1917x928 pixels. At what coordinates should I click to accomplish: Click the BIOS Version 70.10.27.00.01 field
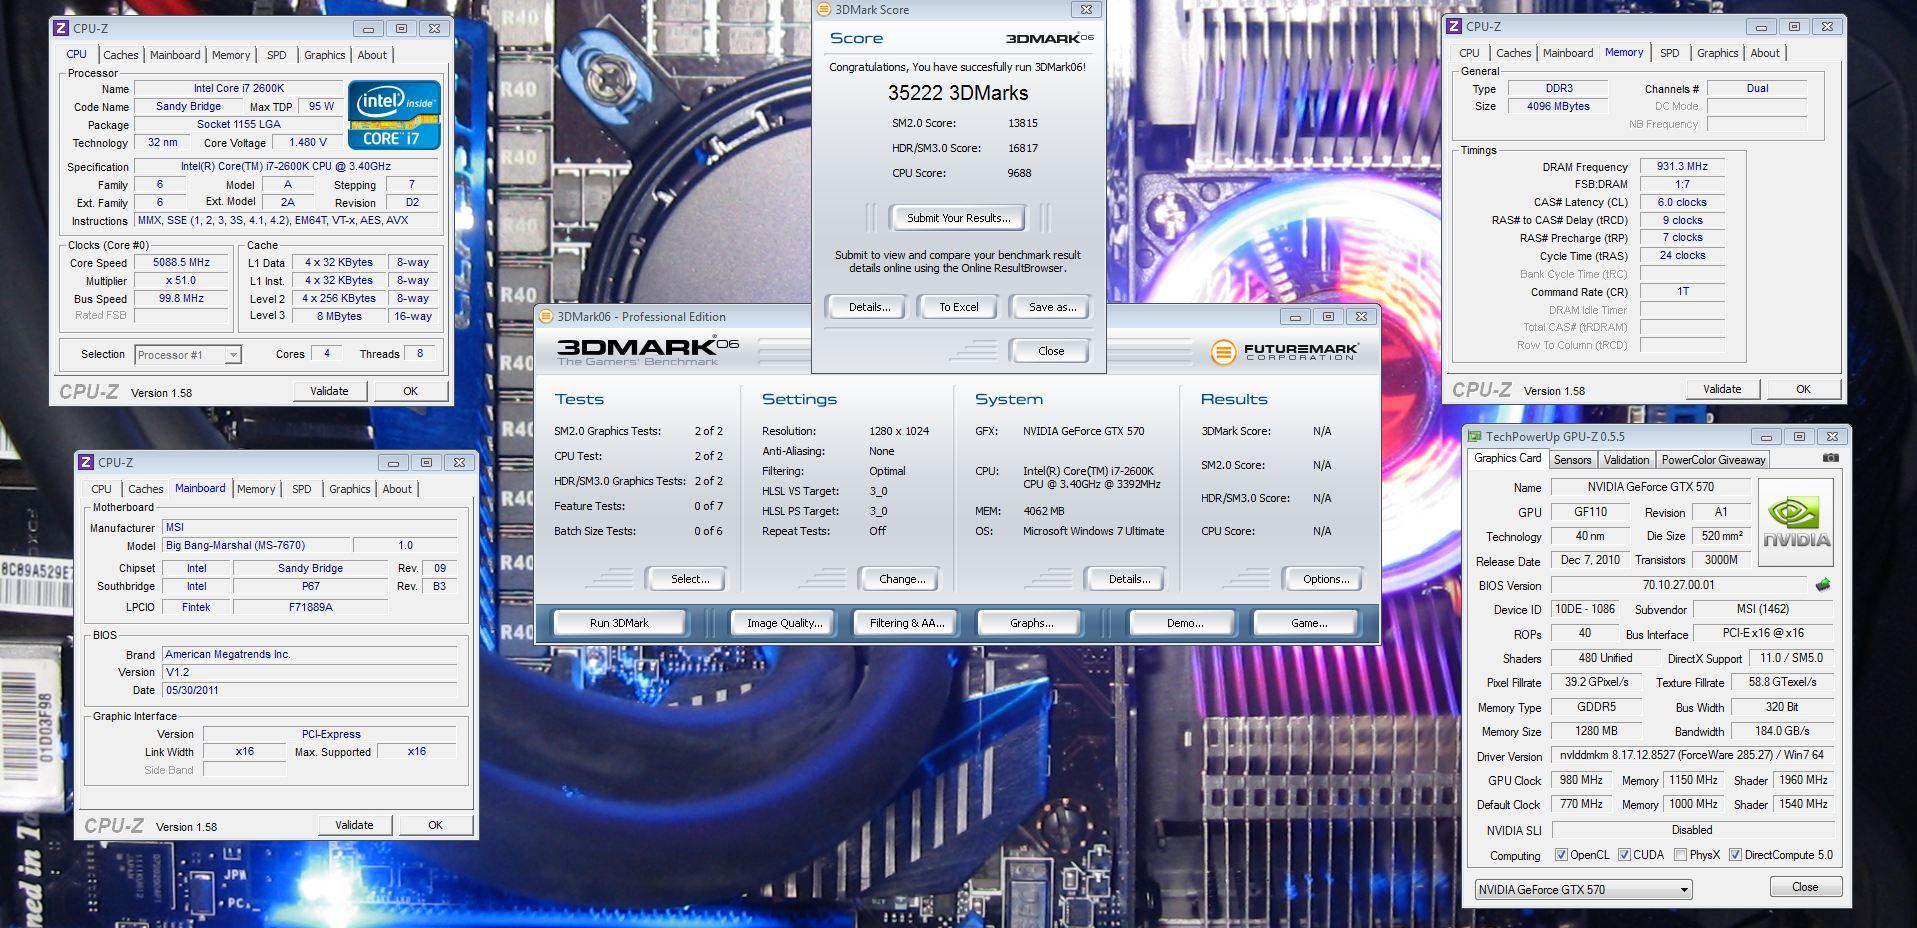[x=1679, y=585]
